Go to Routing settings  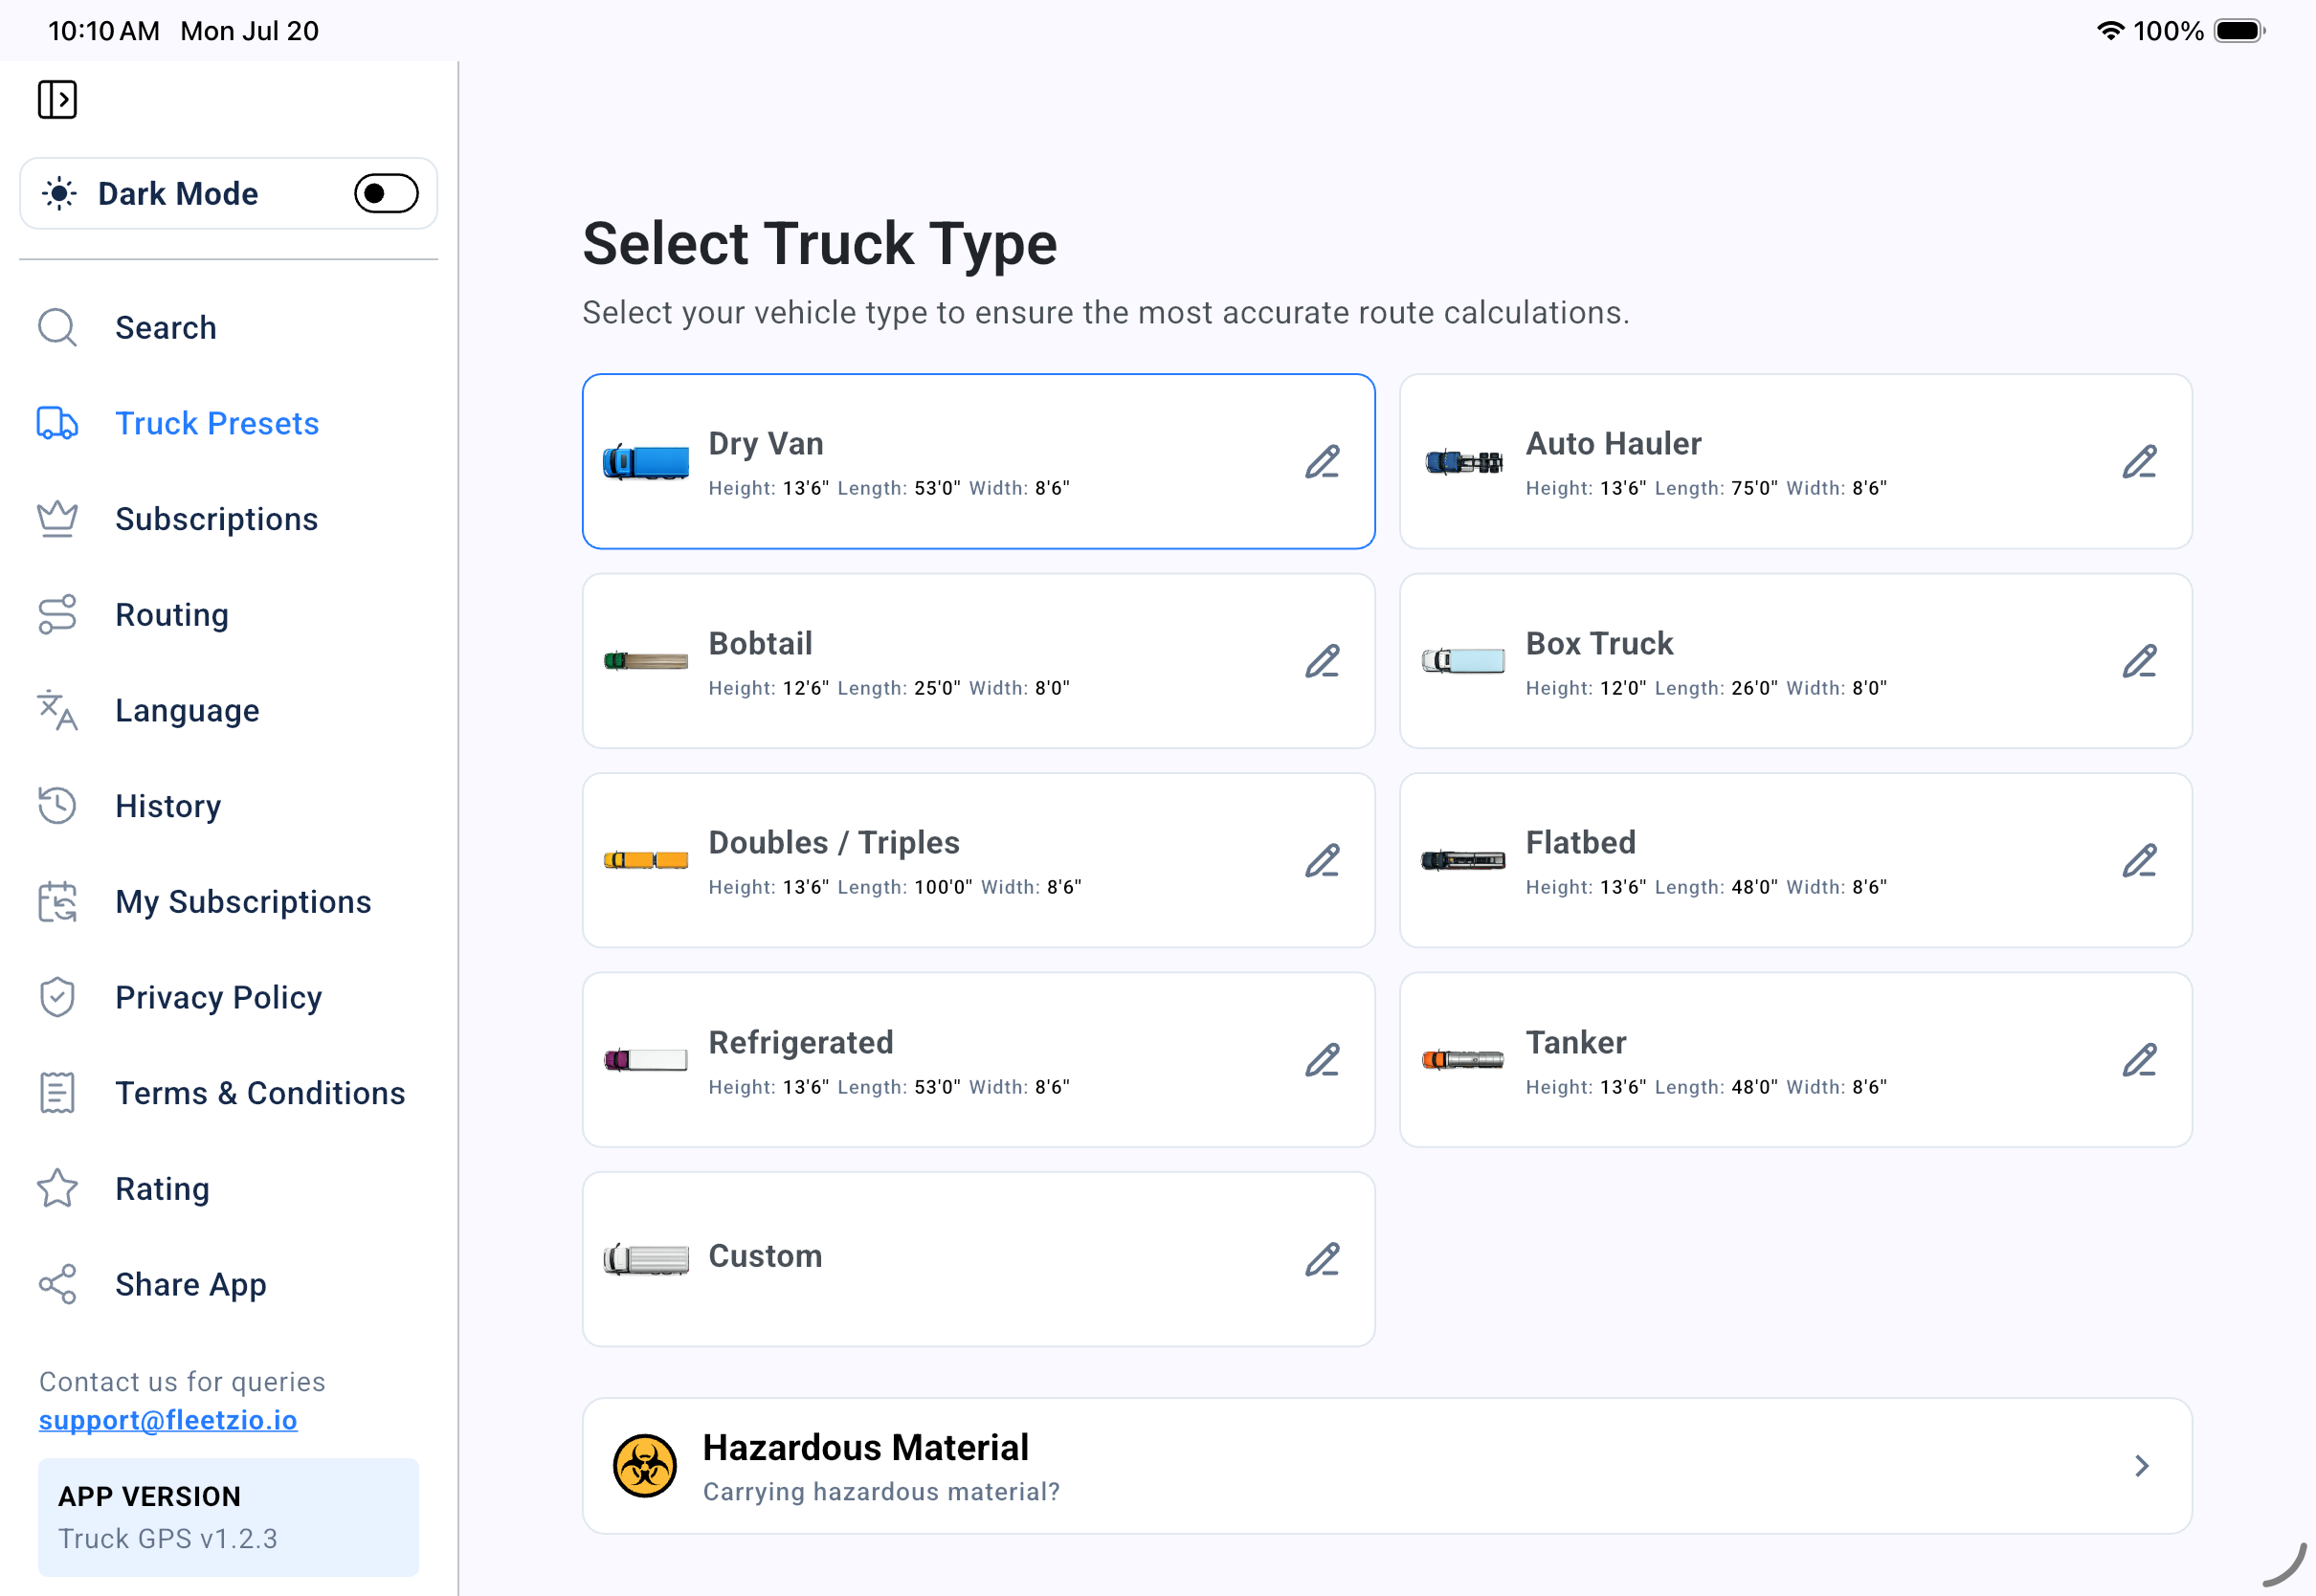coord(228,614)
